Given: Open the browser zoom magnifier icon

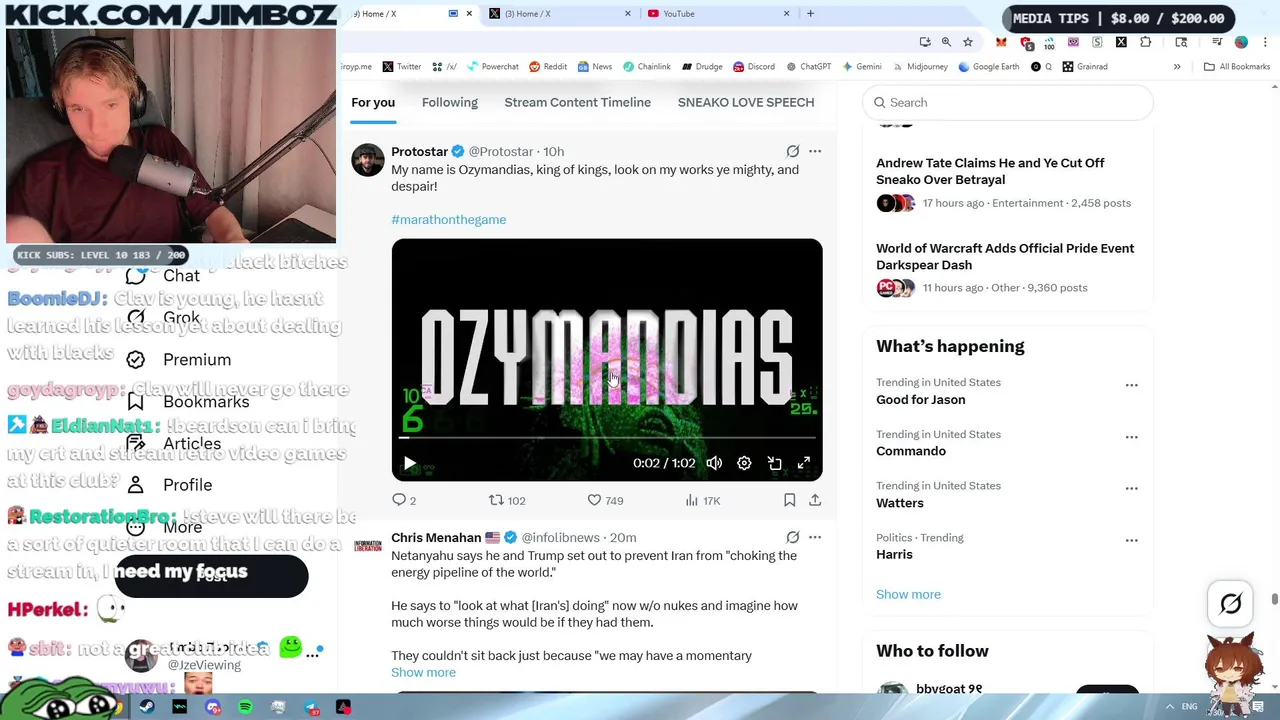Looking at the screenshot, I should point(946,42).
